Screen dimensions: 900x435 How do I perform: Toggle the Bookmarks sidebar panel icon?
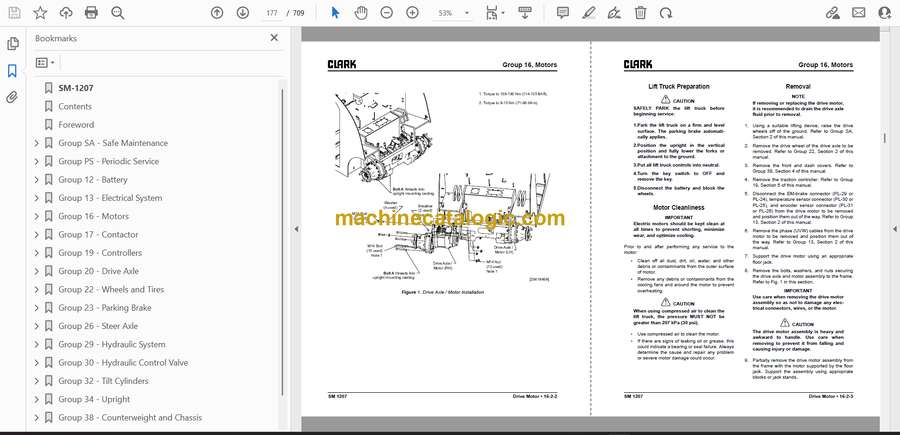[12, 71]
